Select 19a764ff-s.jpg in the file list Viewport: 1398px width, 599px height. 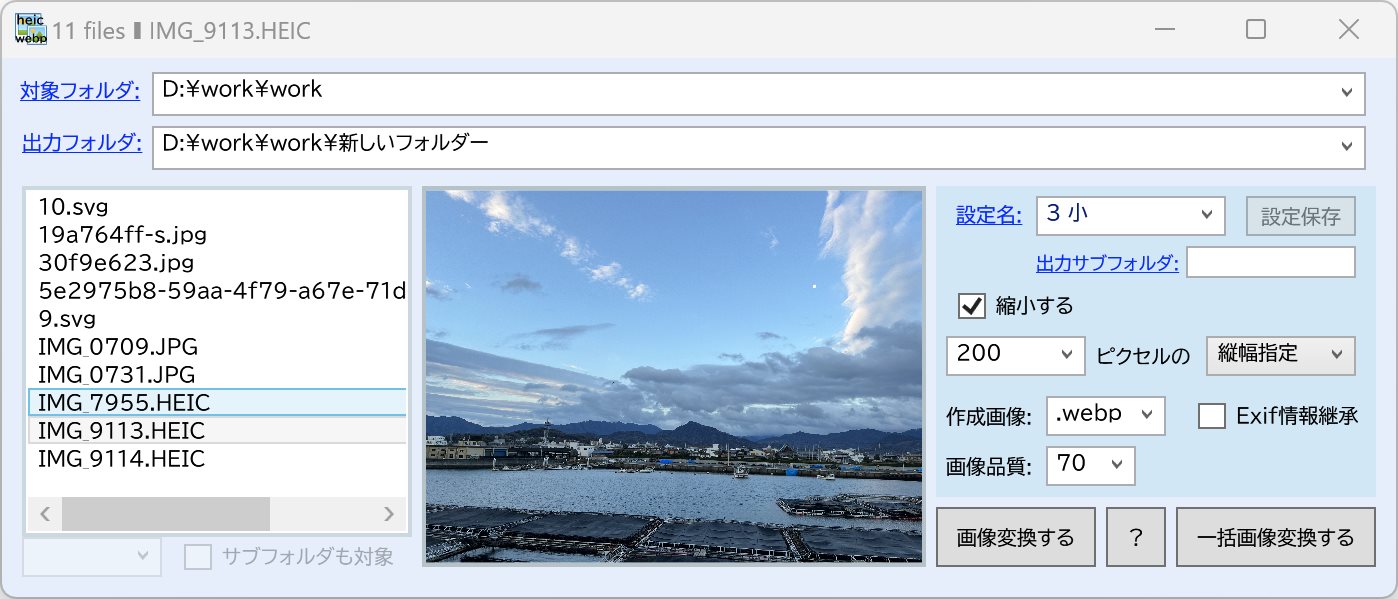(217, 235)
